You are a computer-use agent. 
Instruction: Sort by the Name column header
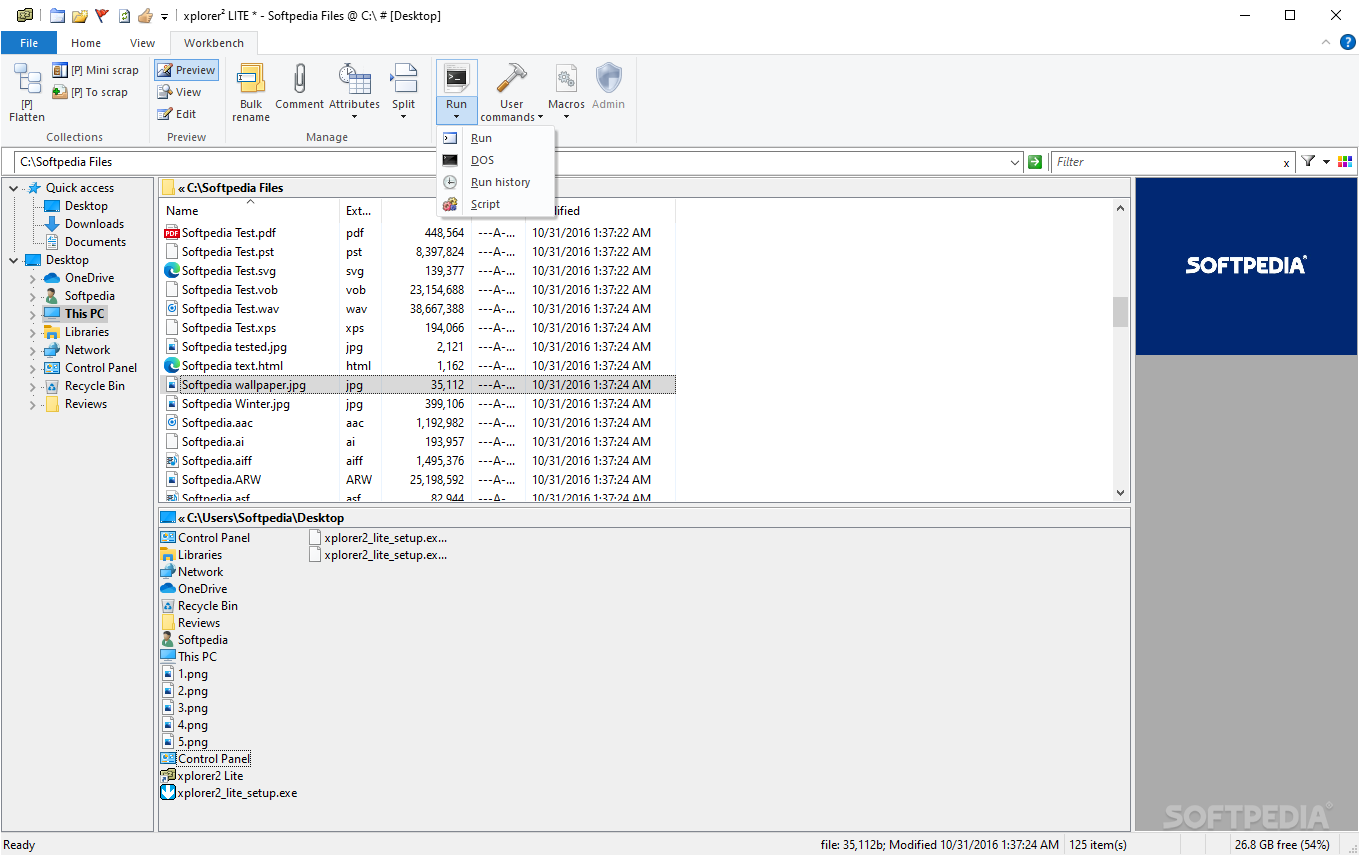(249, 211)
